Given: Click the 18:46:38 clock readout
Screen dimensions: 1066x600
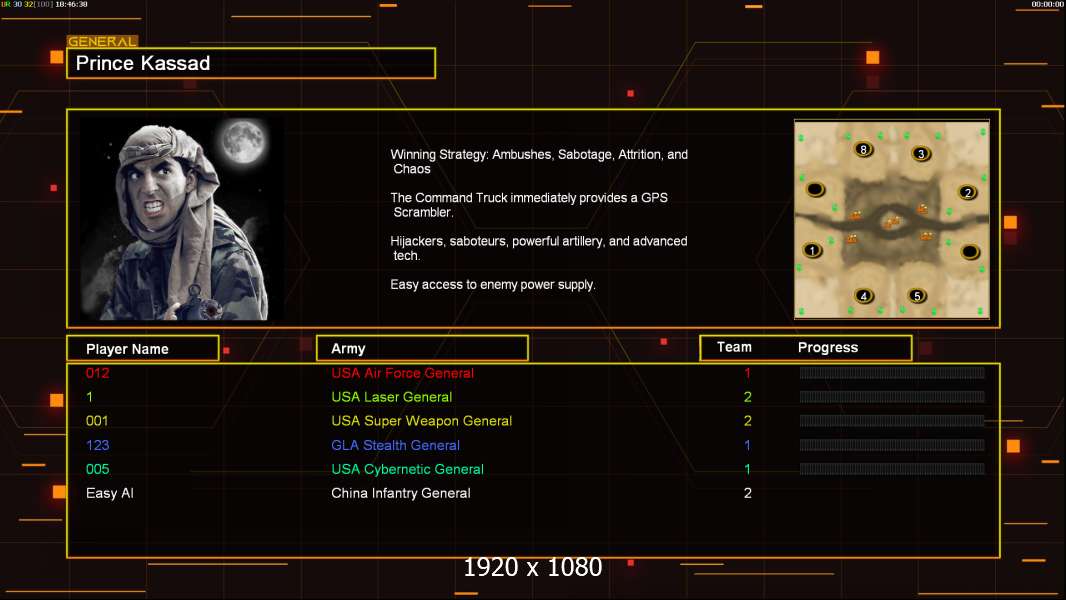Looking at the screenshot, I should pyautogui.click(x=71, y=4).
